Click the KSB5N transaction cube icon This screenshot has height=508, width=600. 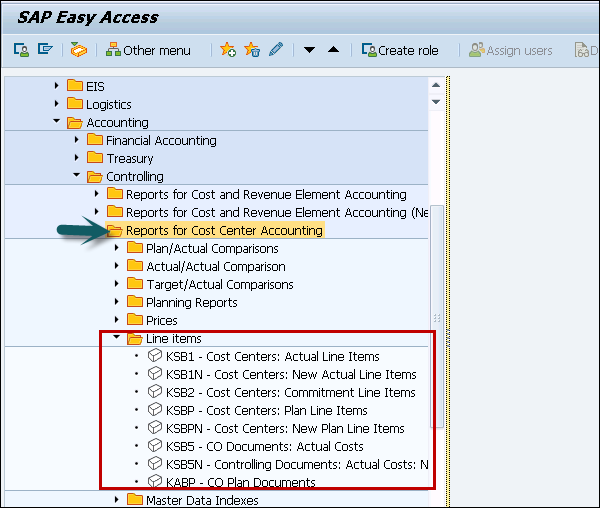pos(155,463)
